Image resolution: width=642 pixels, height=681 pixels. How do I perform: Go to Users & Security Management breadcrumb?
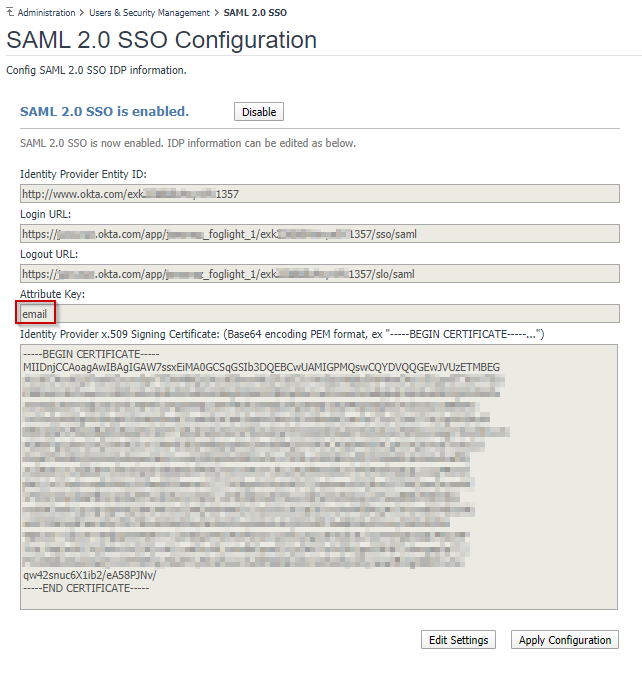[x=150, y=13]
